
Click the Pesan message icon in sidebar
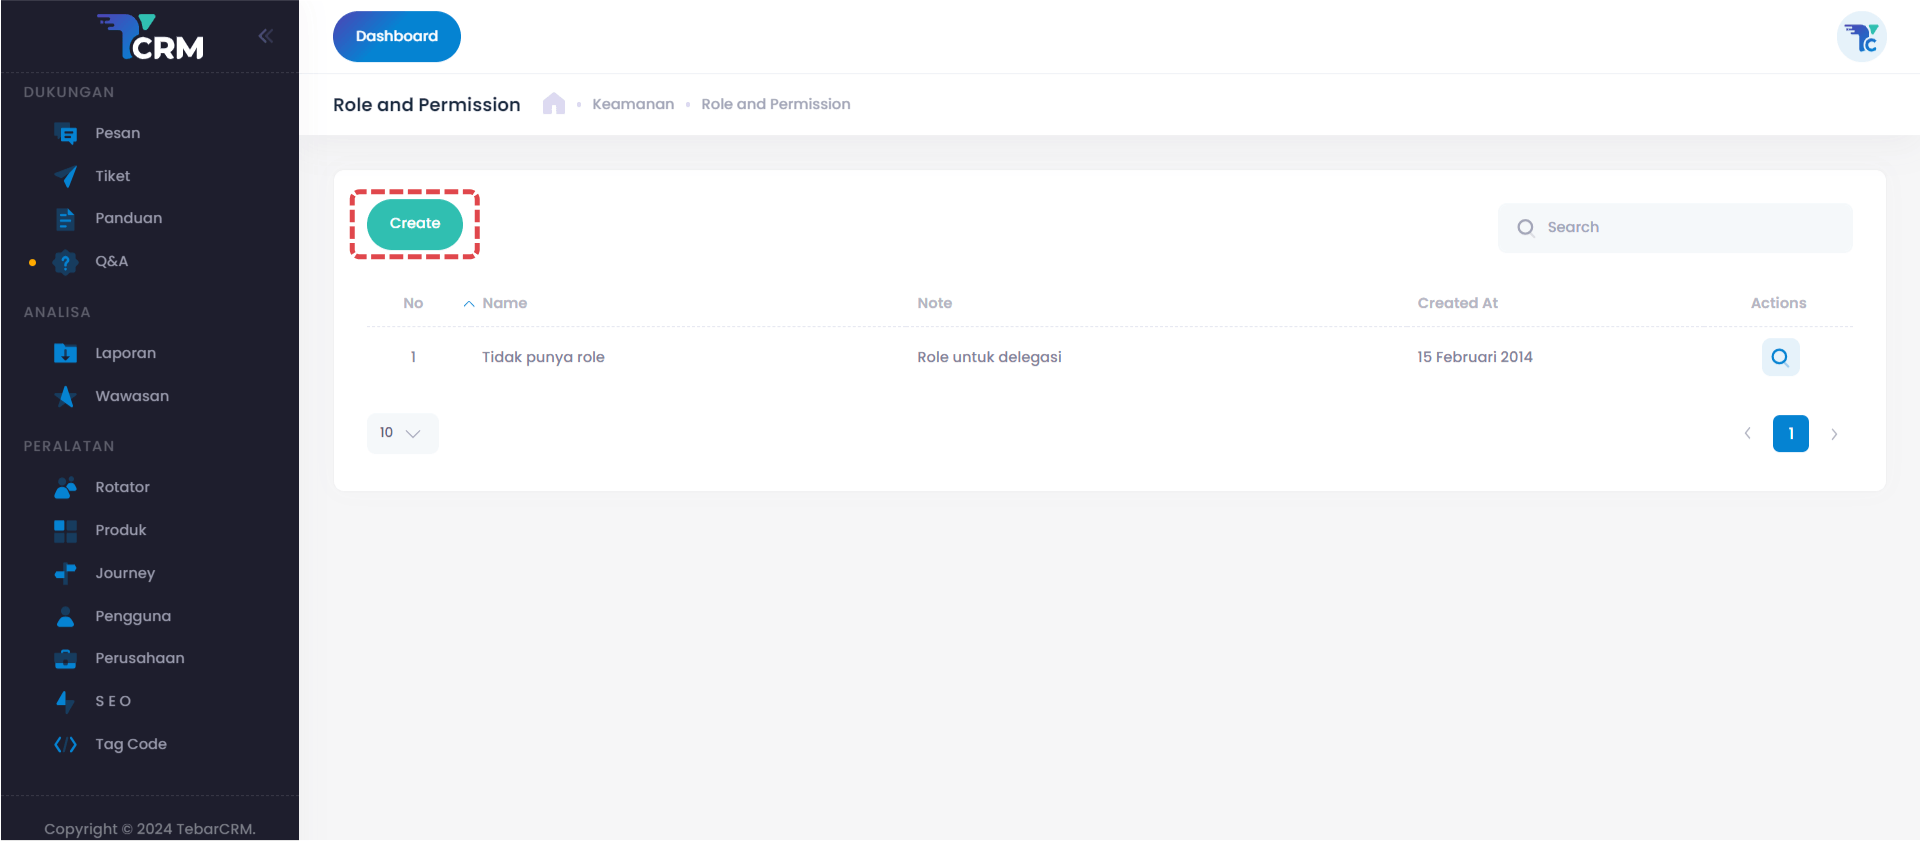[x=66, y=134]
